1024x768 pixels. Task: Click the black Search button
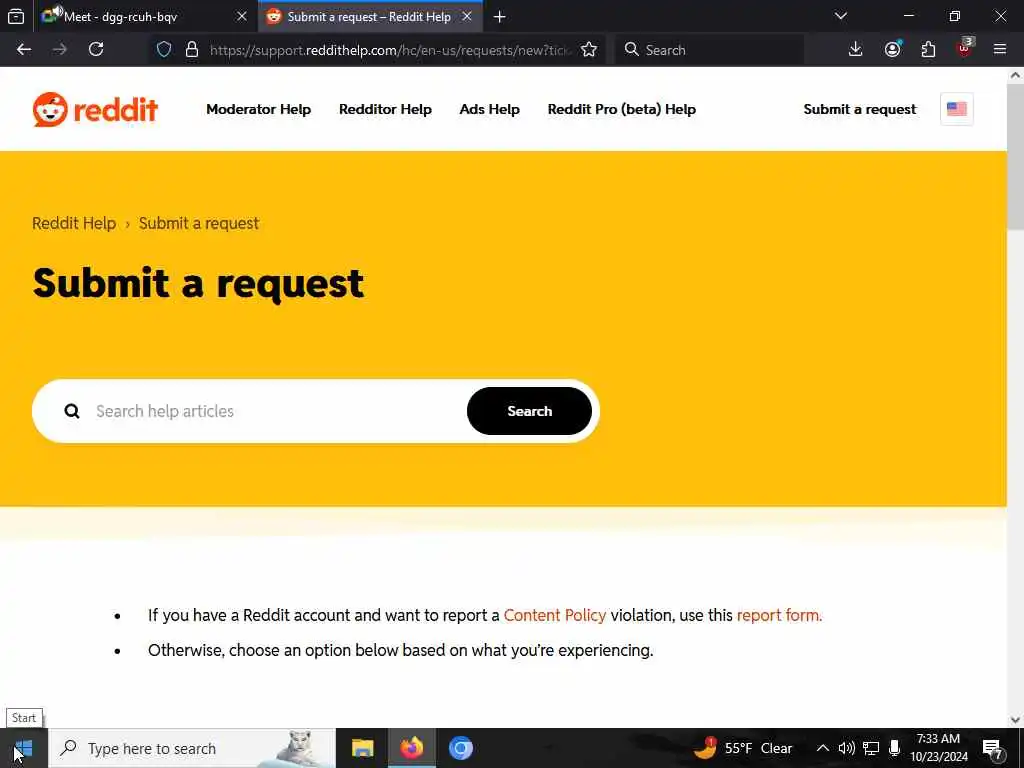[x=529, y=411]
